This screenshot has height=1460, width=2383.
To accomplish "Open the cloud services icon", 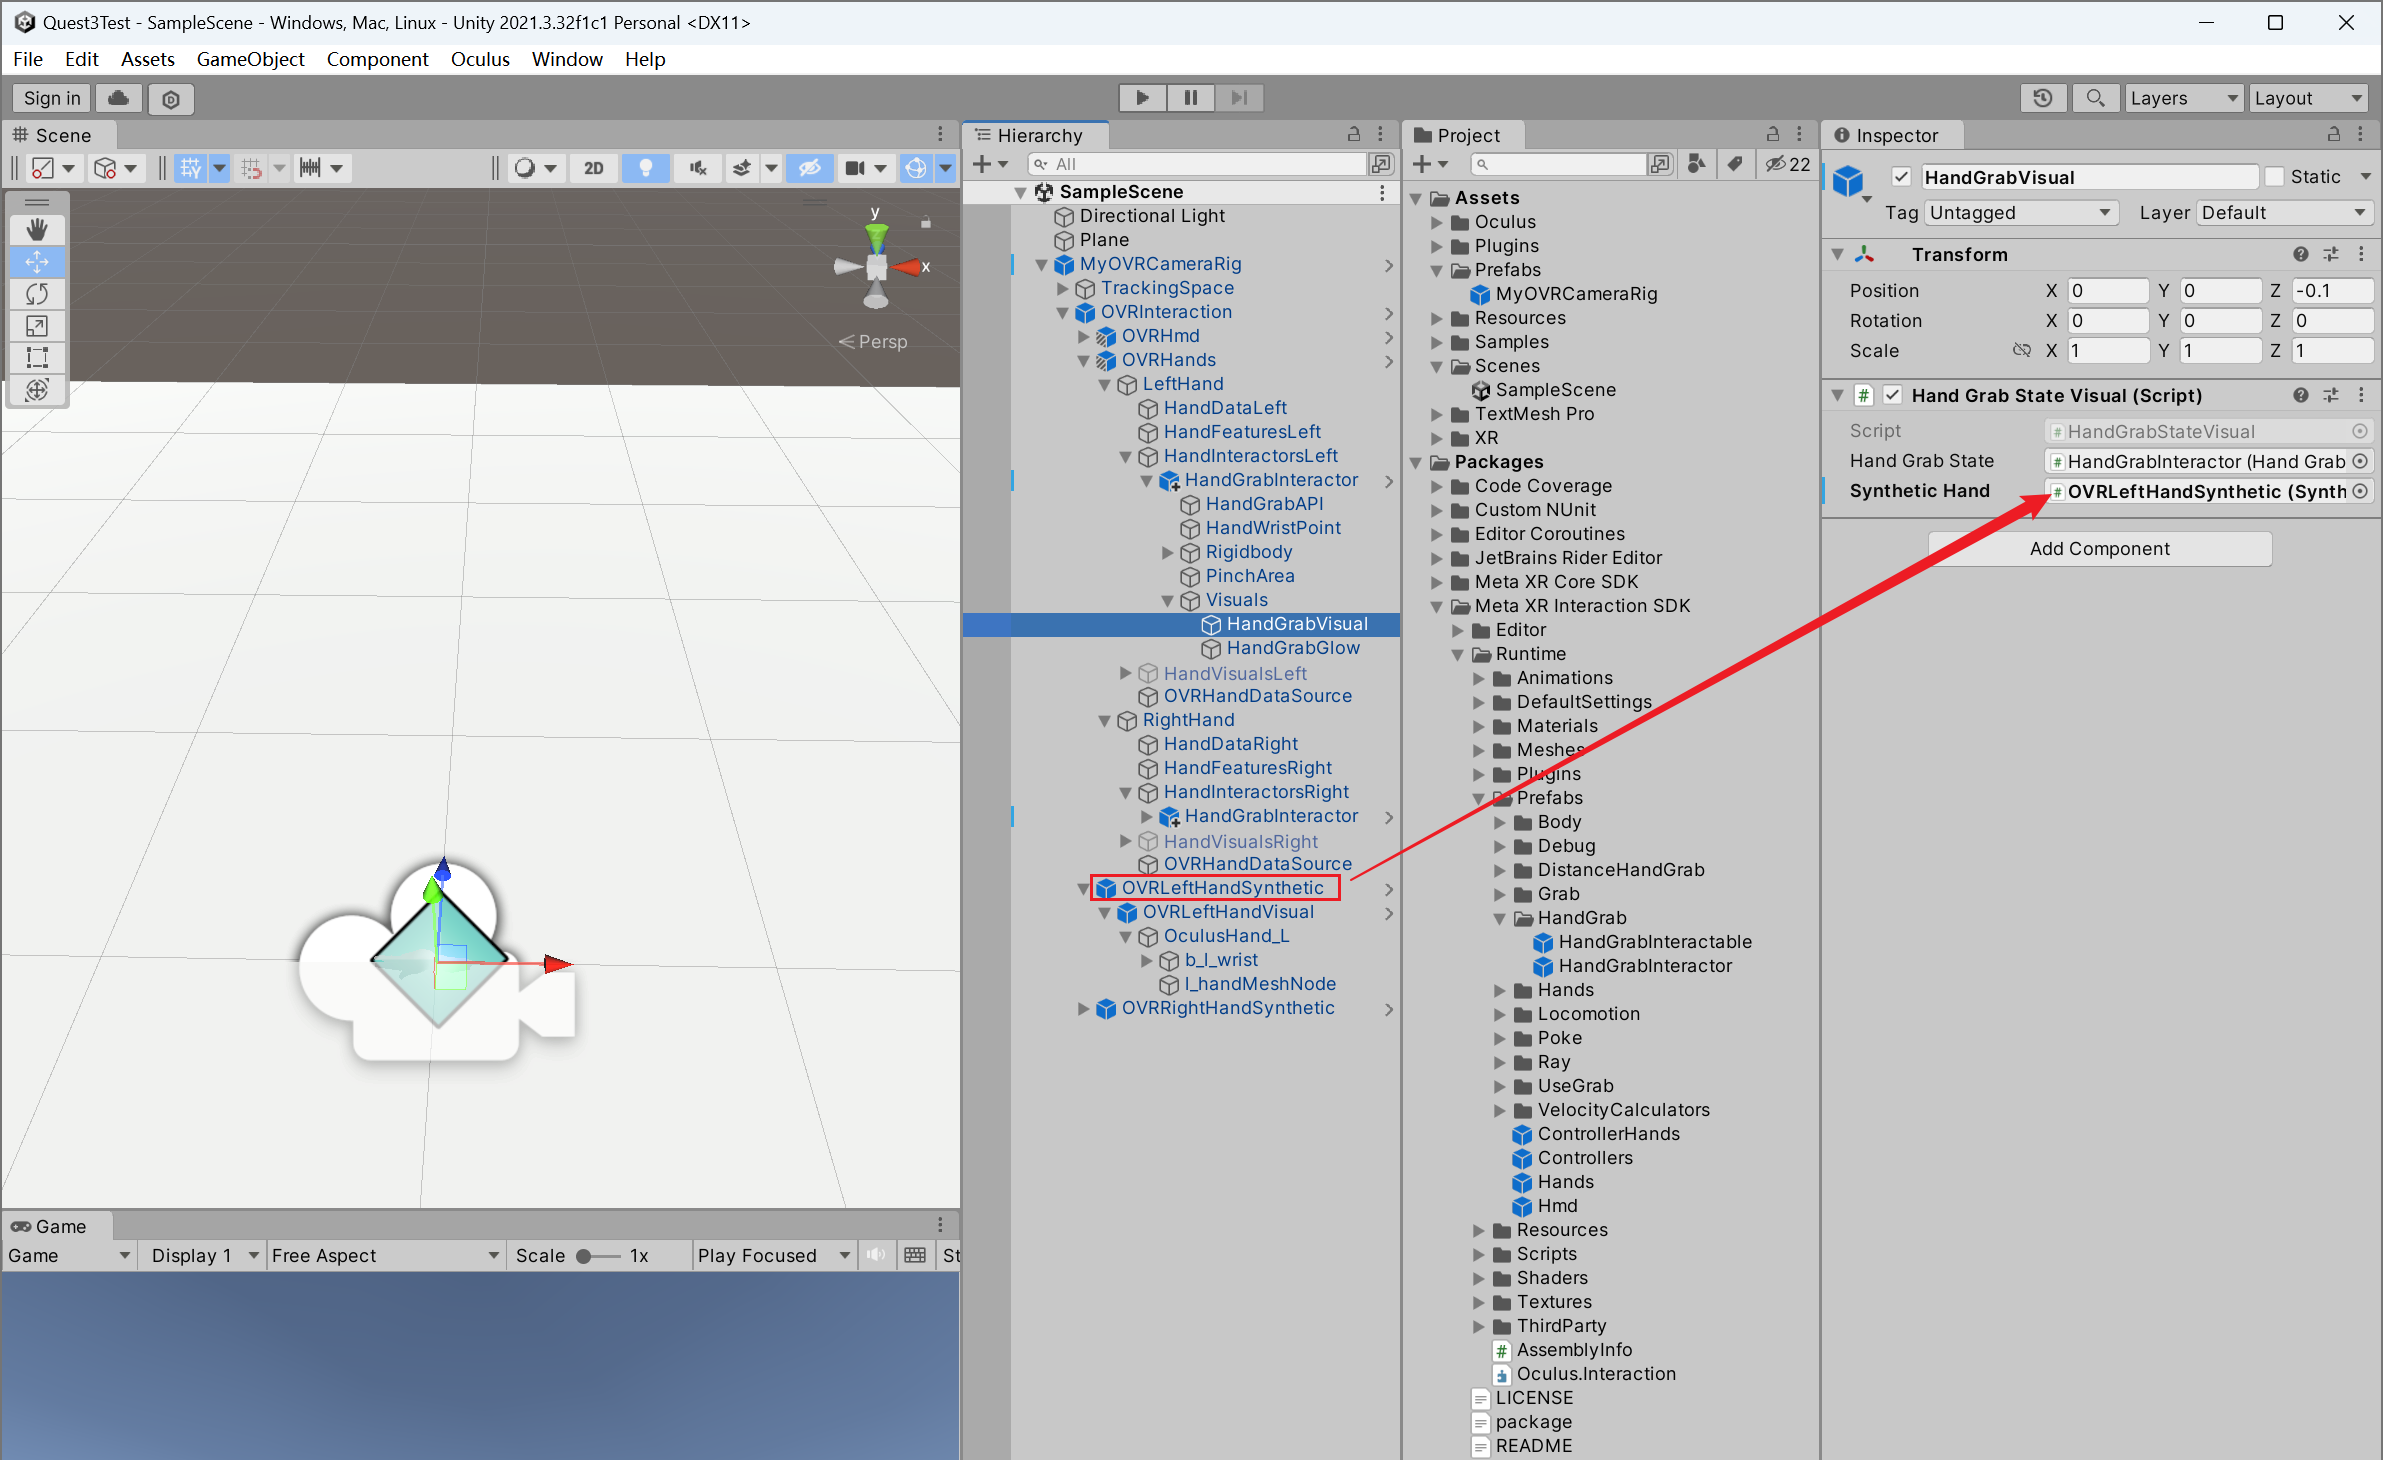I will [x=118, y=98].
